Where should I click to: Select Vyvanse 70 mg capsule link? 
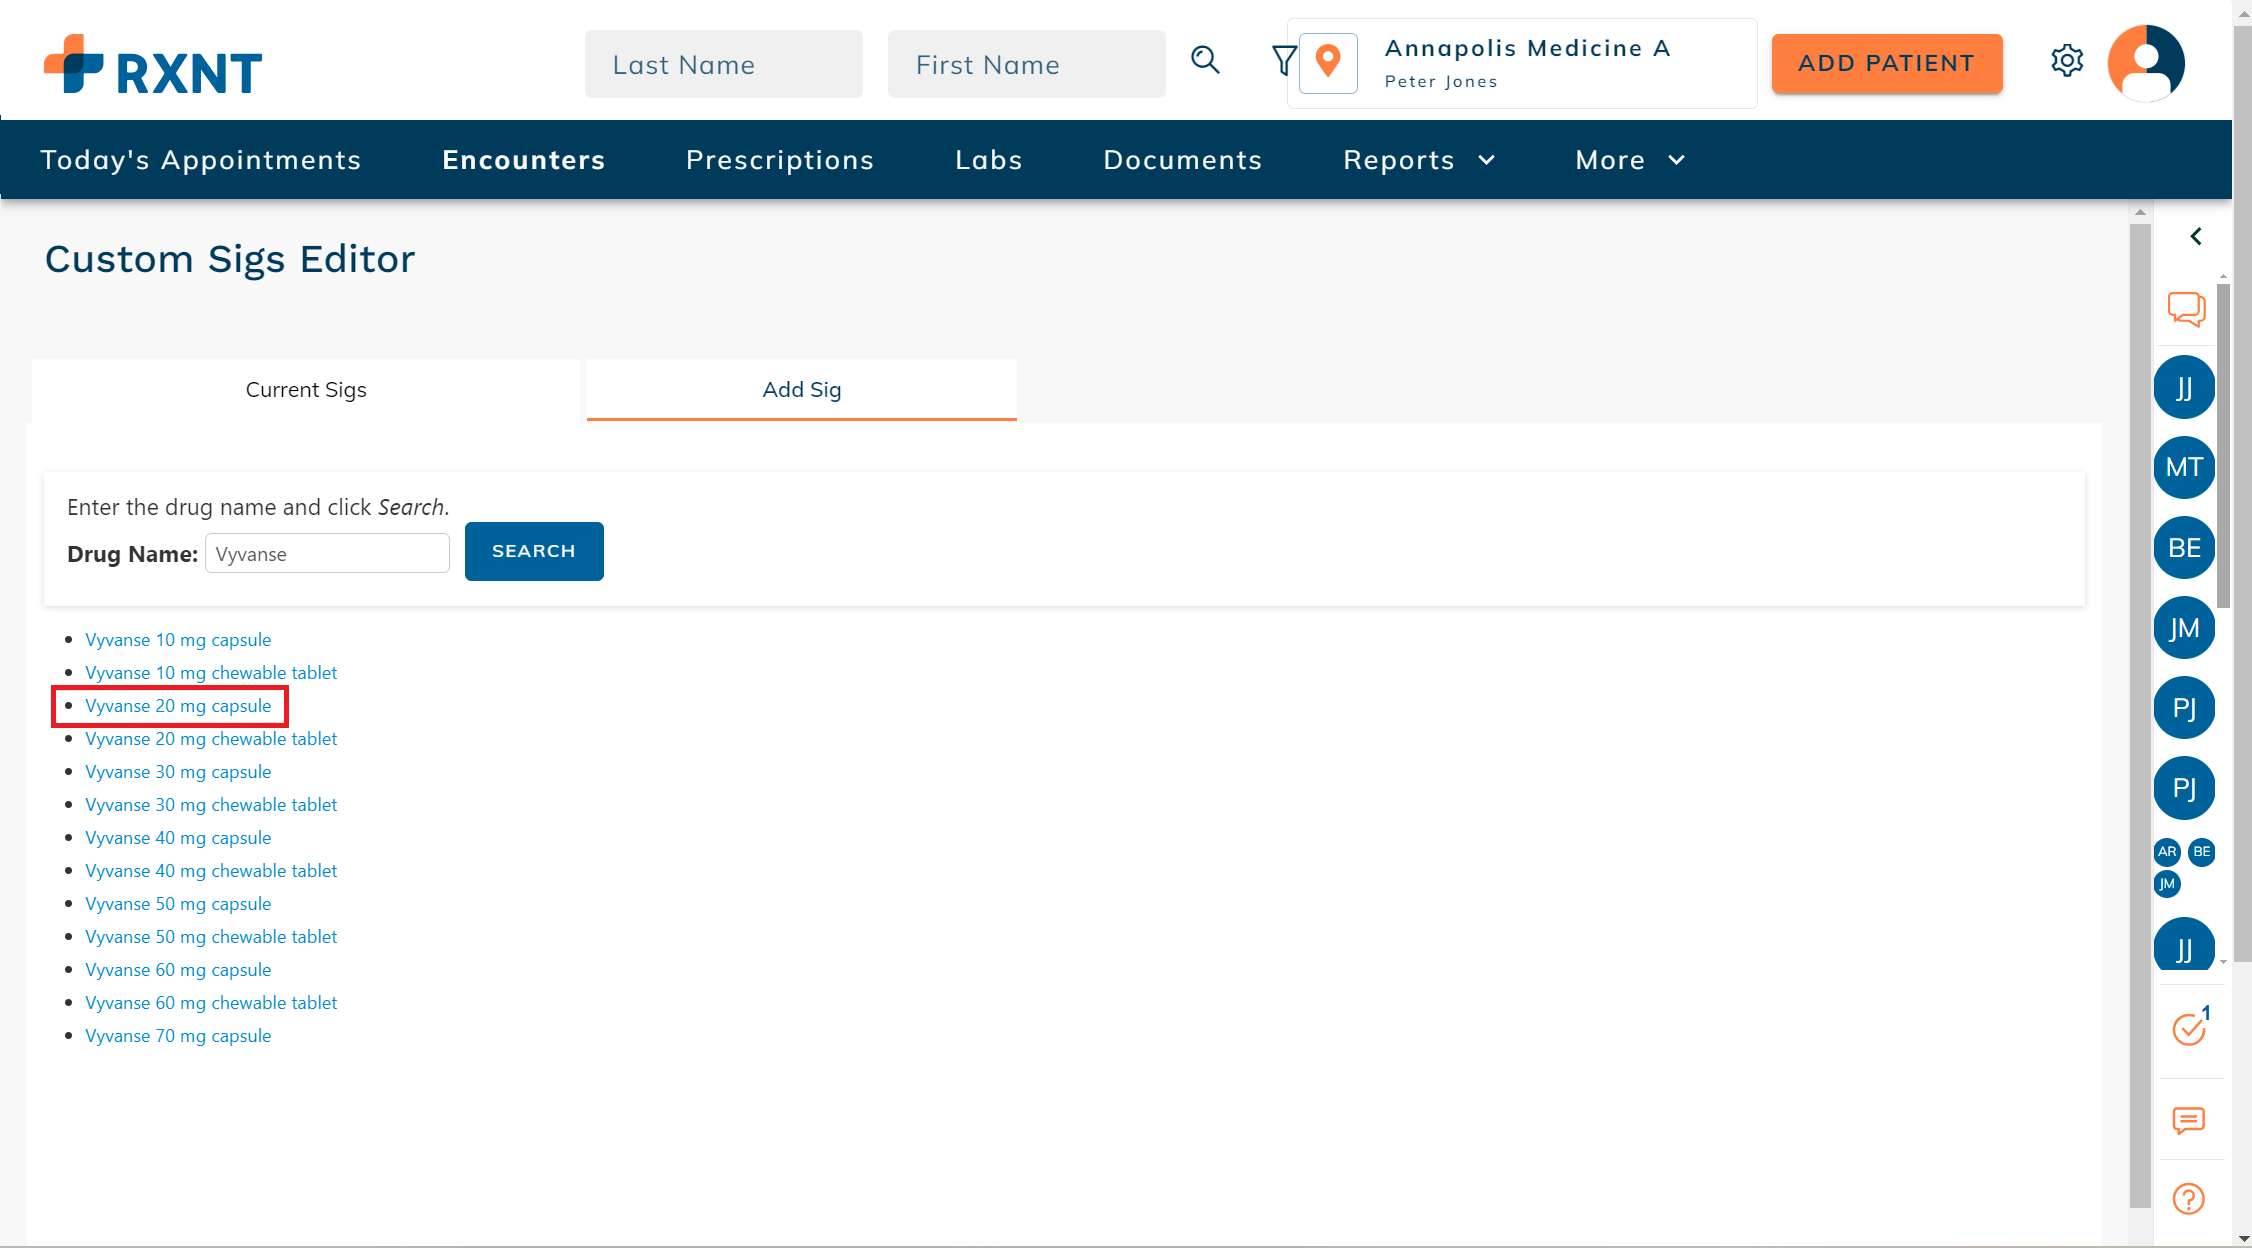click(x=178, y=1036)
